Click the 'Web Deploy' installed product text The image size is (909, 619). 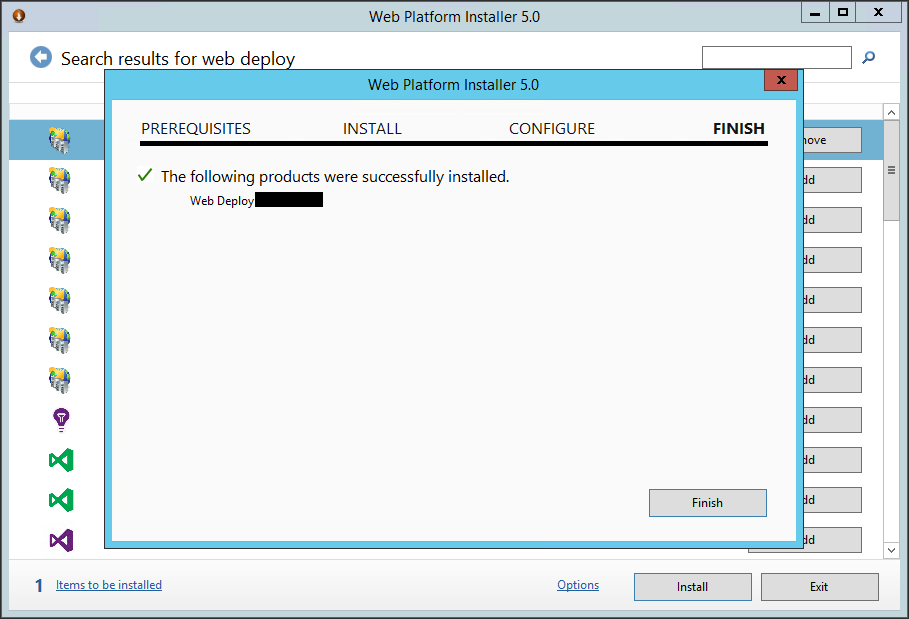221,201
